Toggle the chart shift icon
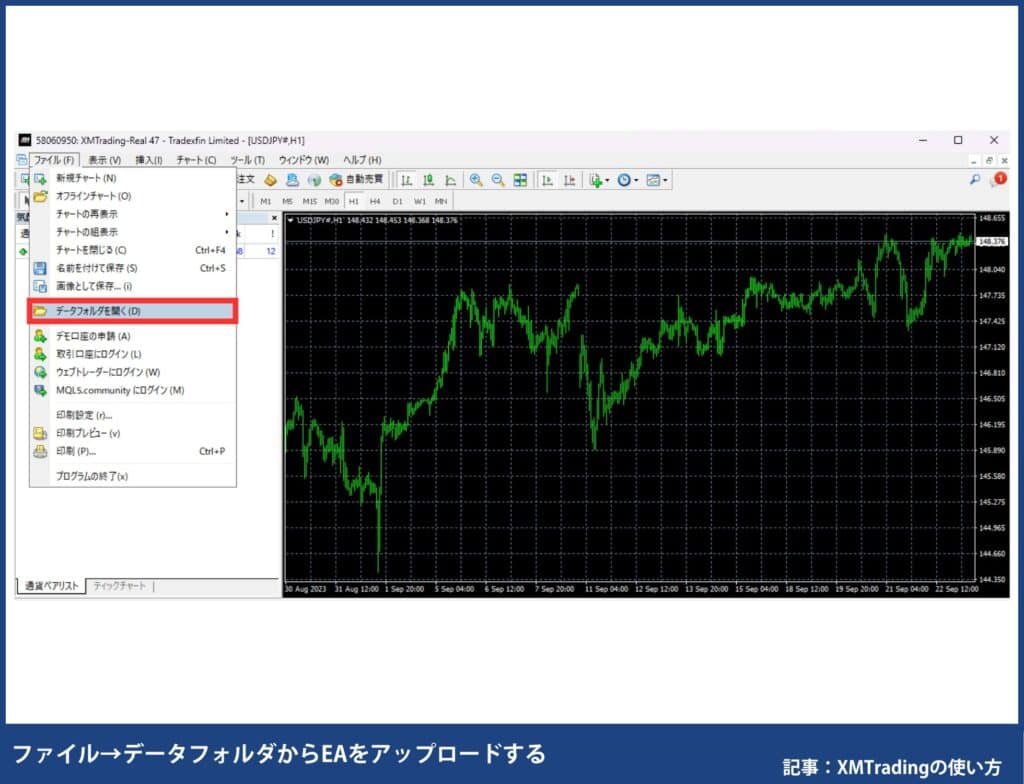Screen dimensions: 1024x784 pos(569,180)
